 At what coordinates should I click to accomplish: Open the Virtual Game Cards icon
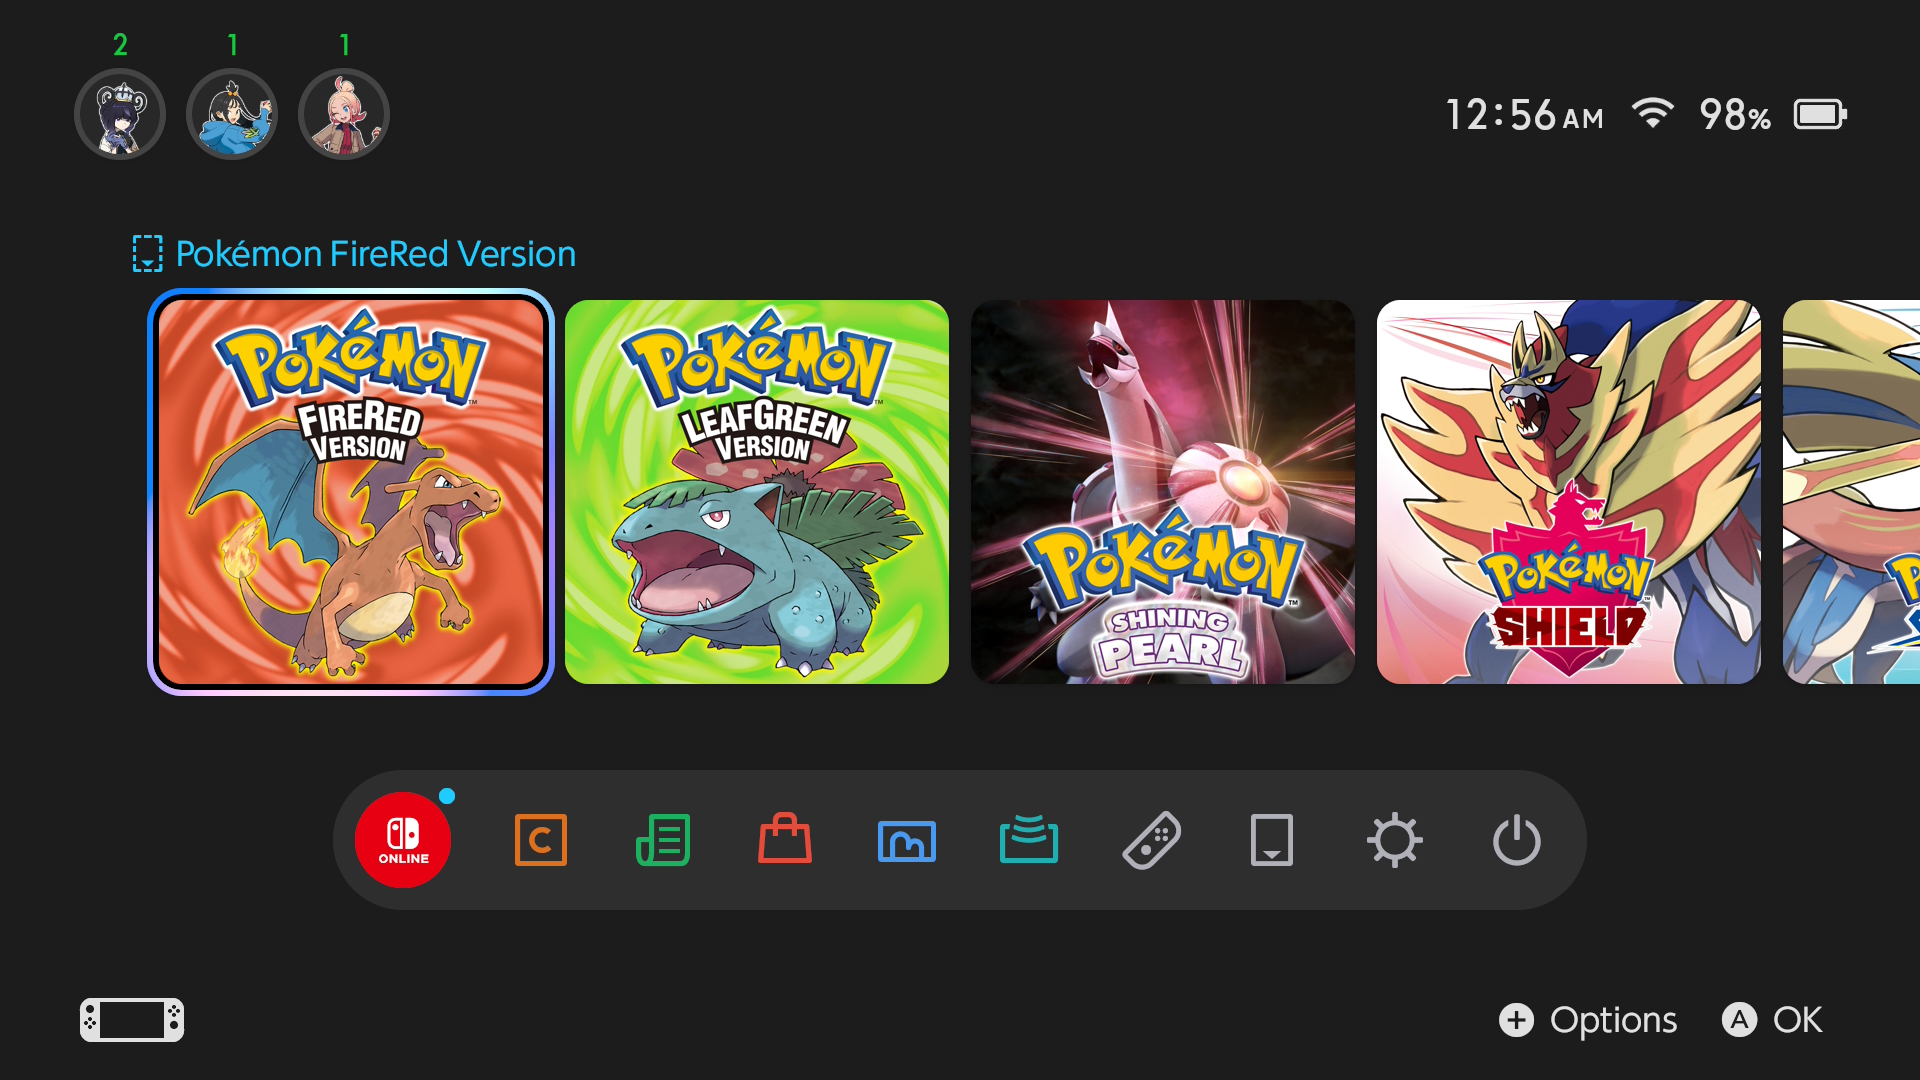1272,840
